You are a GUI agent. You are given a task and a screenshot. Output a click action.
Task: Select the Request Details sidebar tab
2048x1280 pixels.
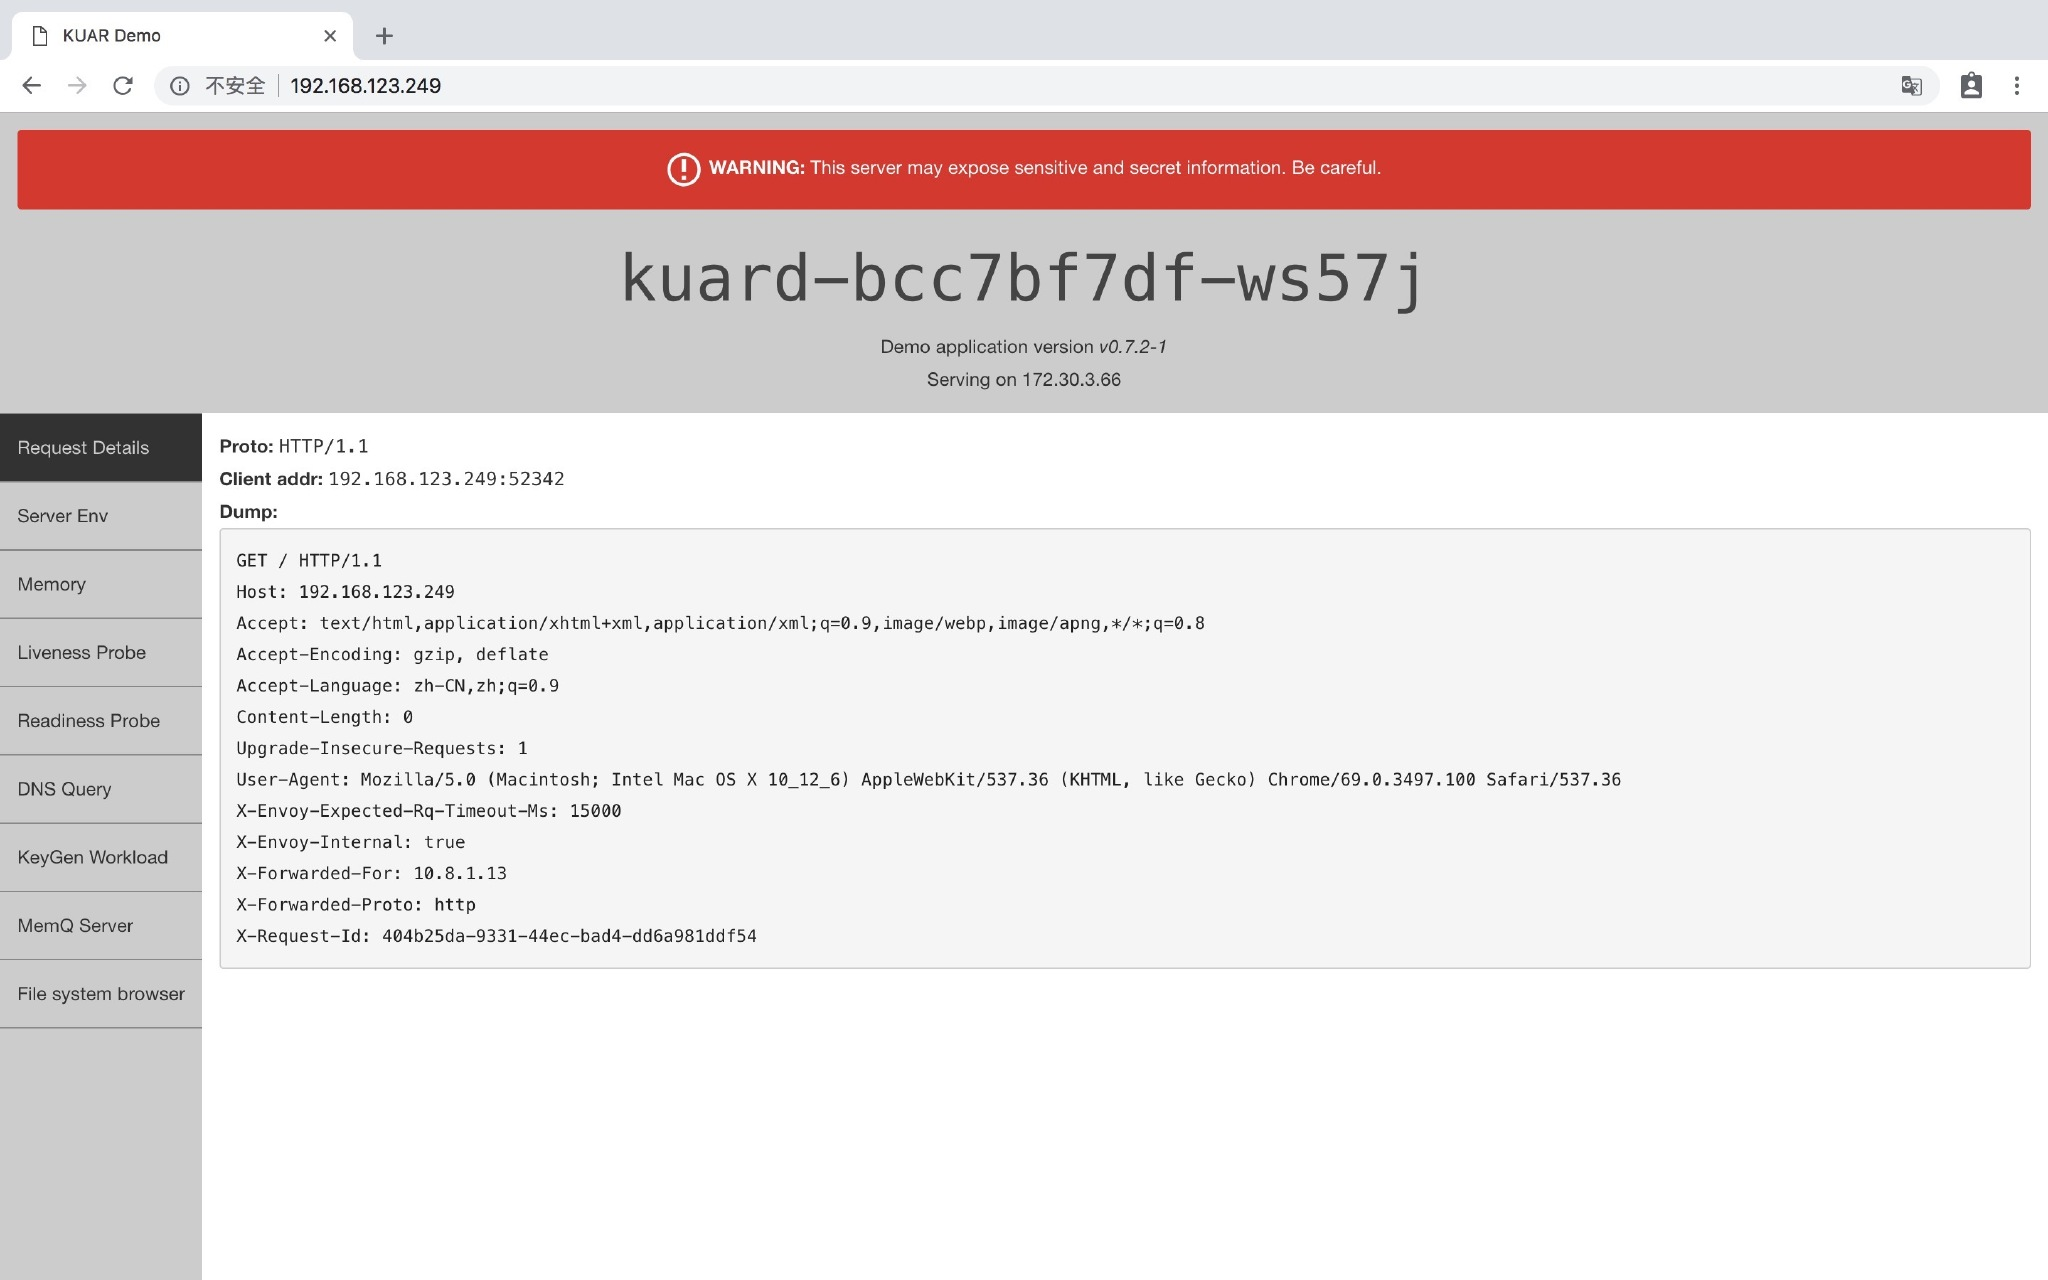pos(100,448)
